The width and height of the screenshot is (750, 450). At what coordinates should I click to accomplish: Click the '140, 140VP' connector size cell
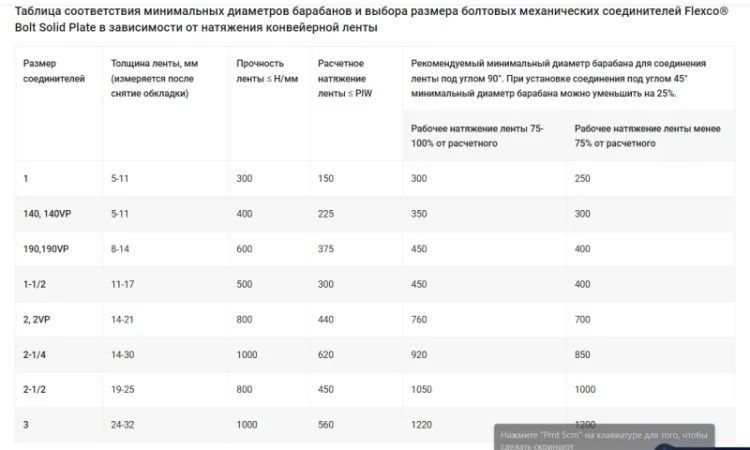(47, 214)
